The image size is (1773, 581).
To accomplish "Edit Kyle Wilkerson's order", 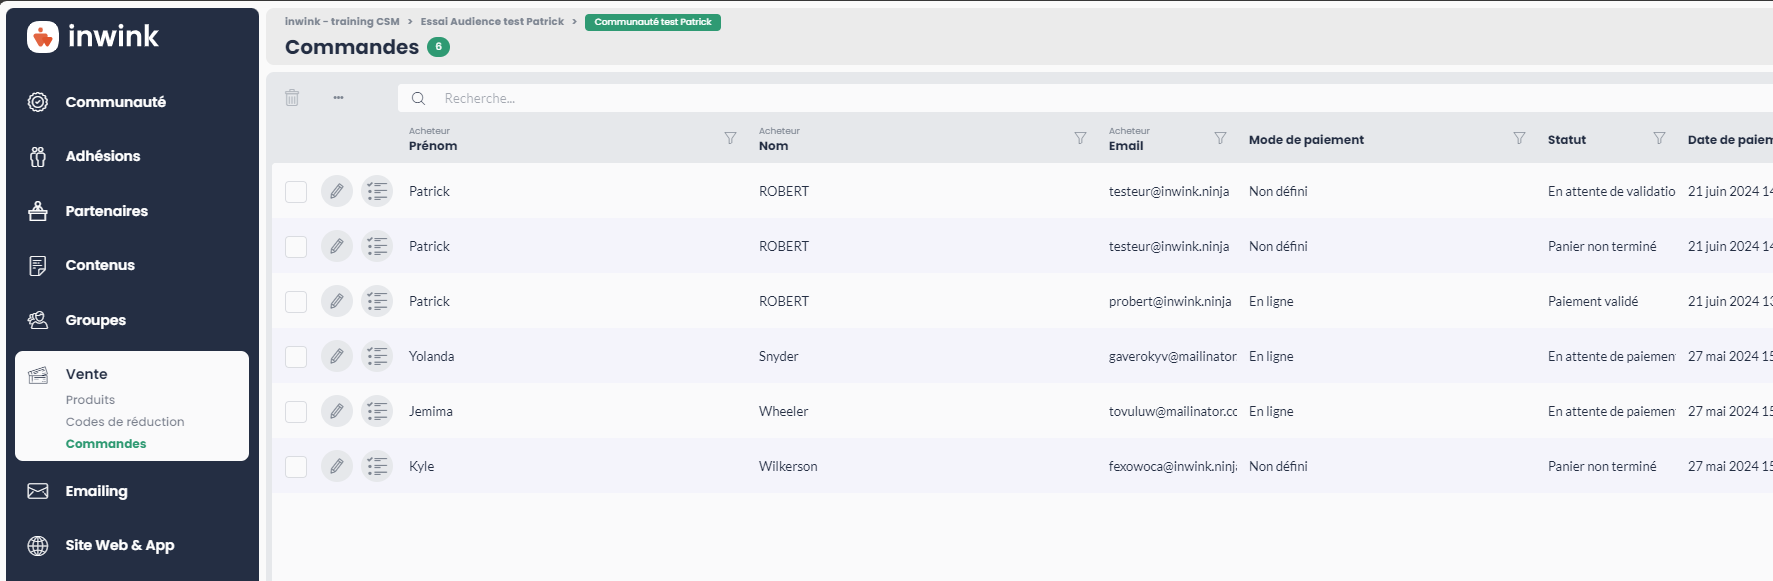I will point(337,466).
